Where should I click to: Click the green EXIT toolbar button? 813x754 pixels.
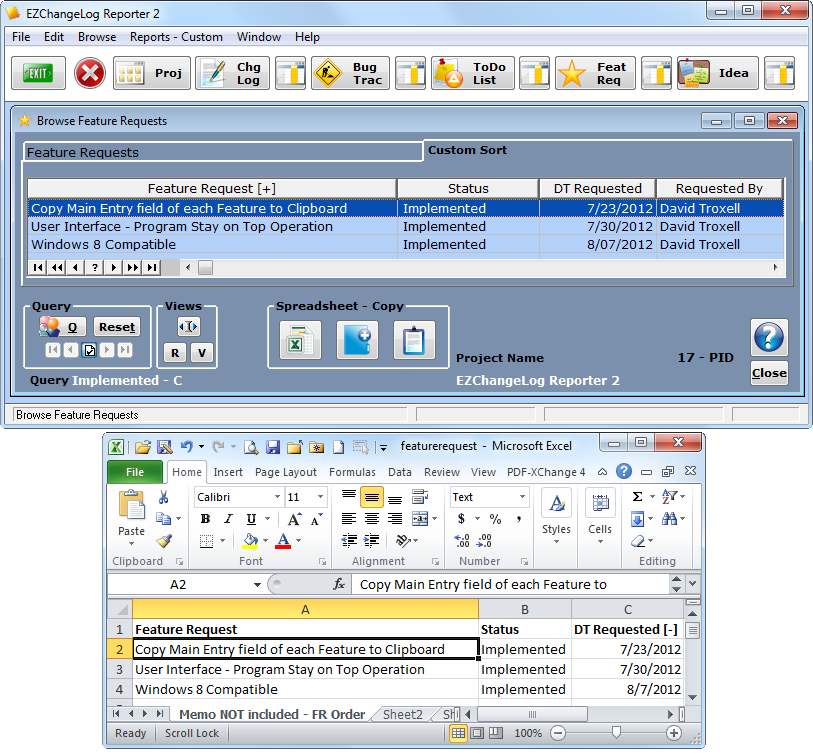pos(38,73)
